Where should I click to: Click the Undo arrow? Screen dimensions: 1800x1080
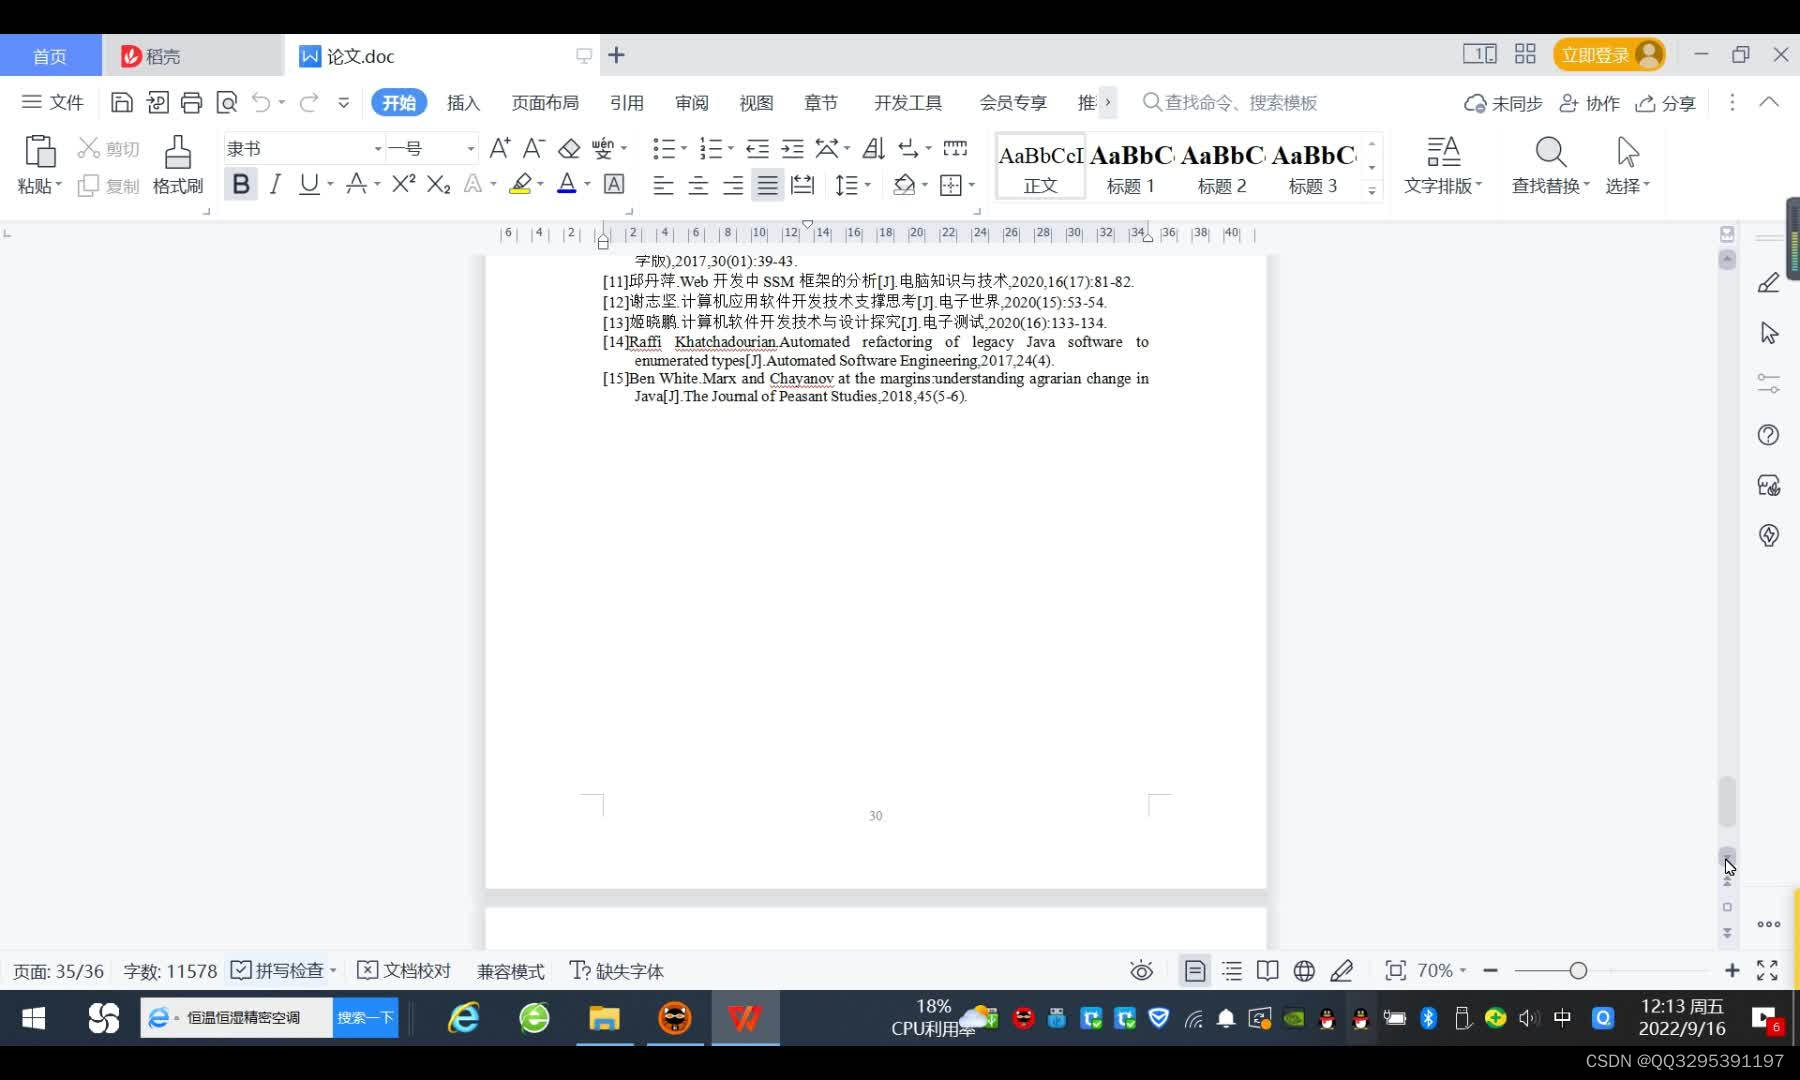pos(261,102)
